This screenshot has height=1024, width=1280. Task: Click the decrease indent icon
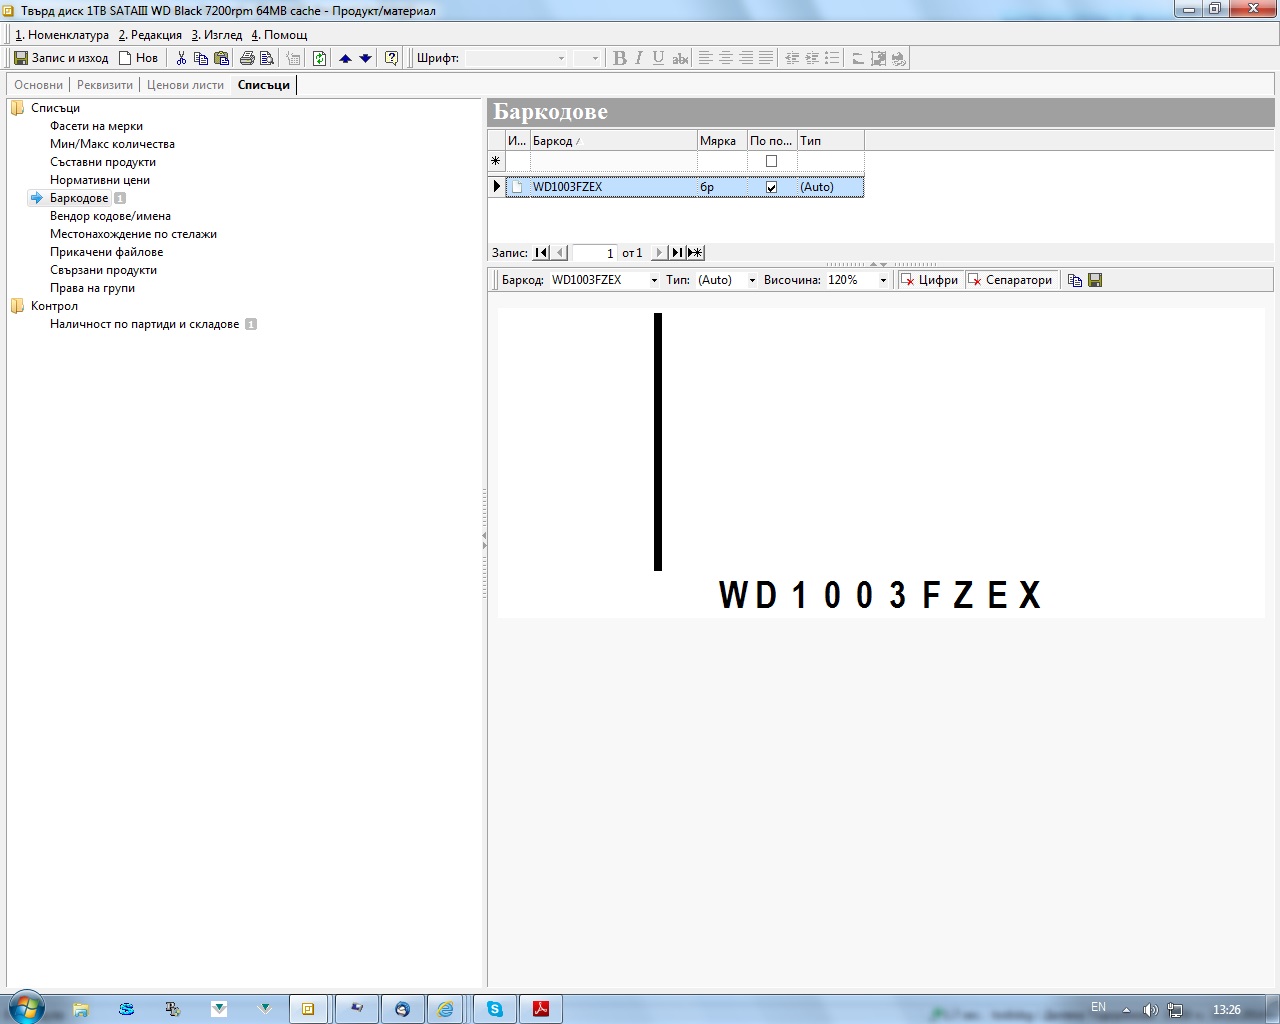pyautogui.click(x=792, y=58)
